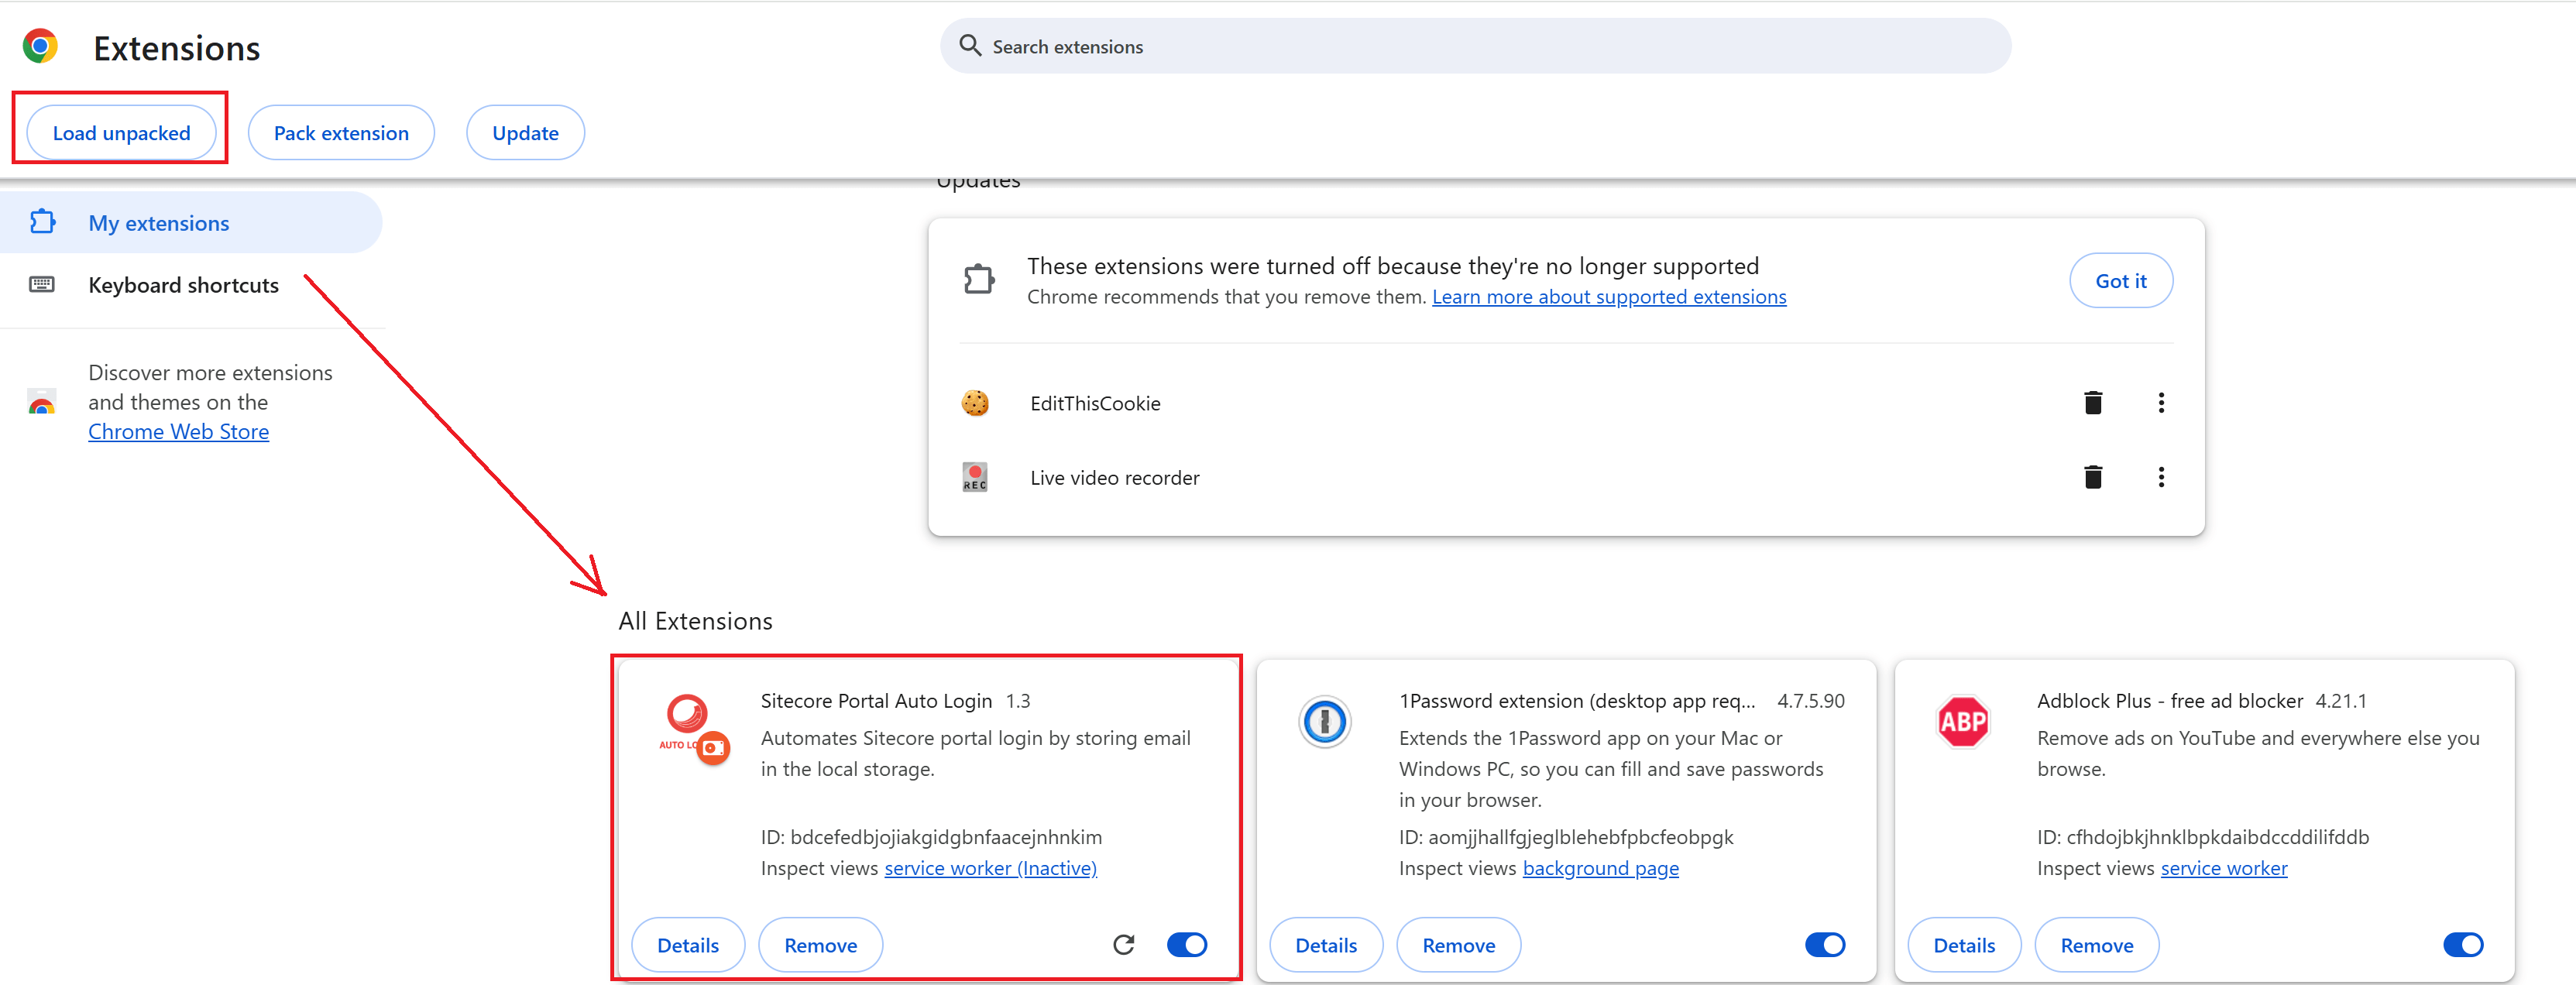
Task: Click the Update button
Action: point(525,132)
